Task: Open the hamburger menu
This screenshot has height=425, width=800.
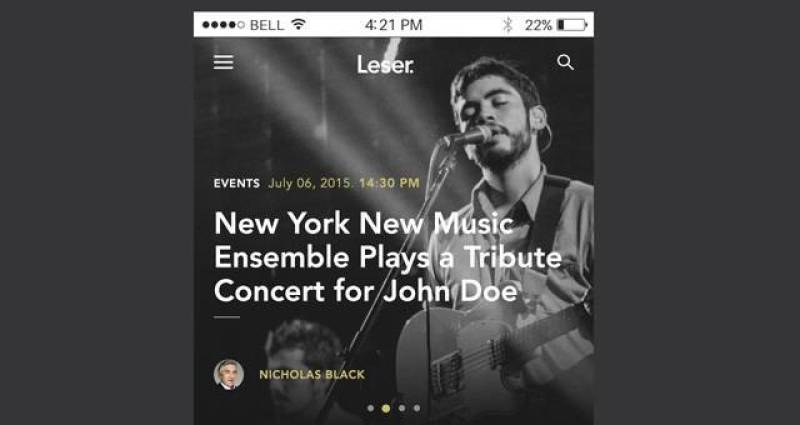Action: tap(223, 62)
